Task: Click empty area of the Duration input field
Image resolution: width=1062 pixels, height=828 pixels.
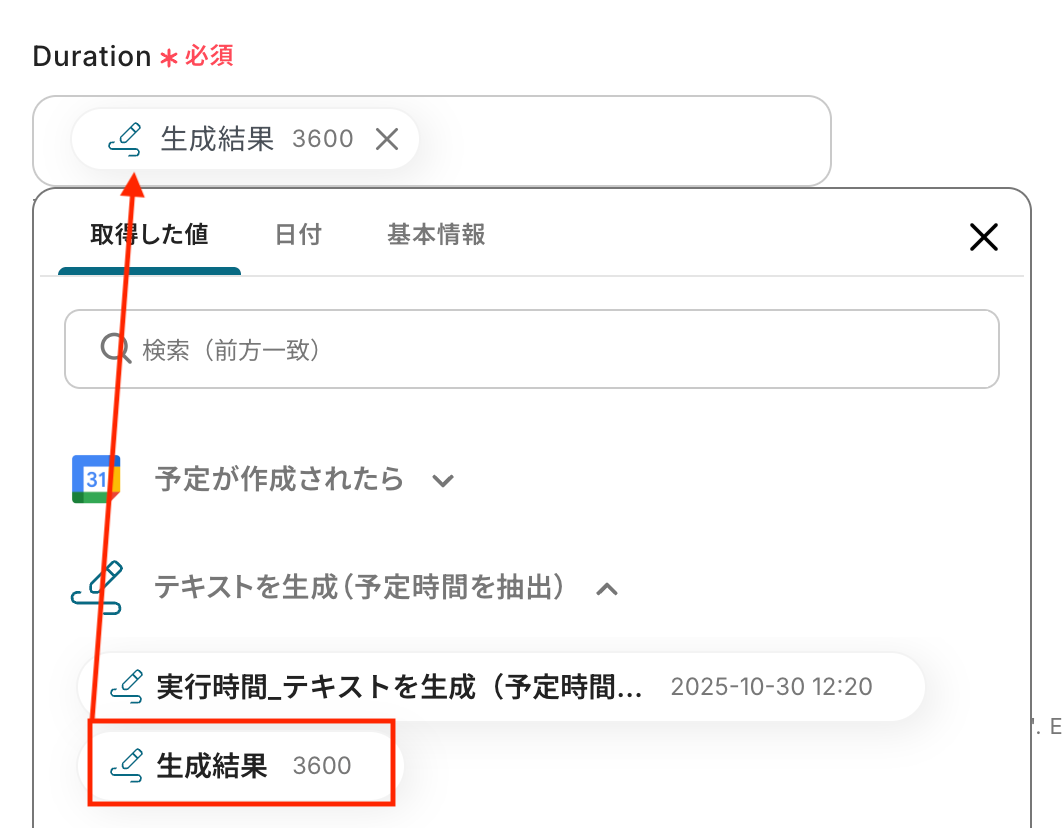Action: tap(620, 140)
